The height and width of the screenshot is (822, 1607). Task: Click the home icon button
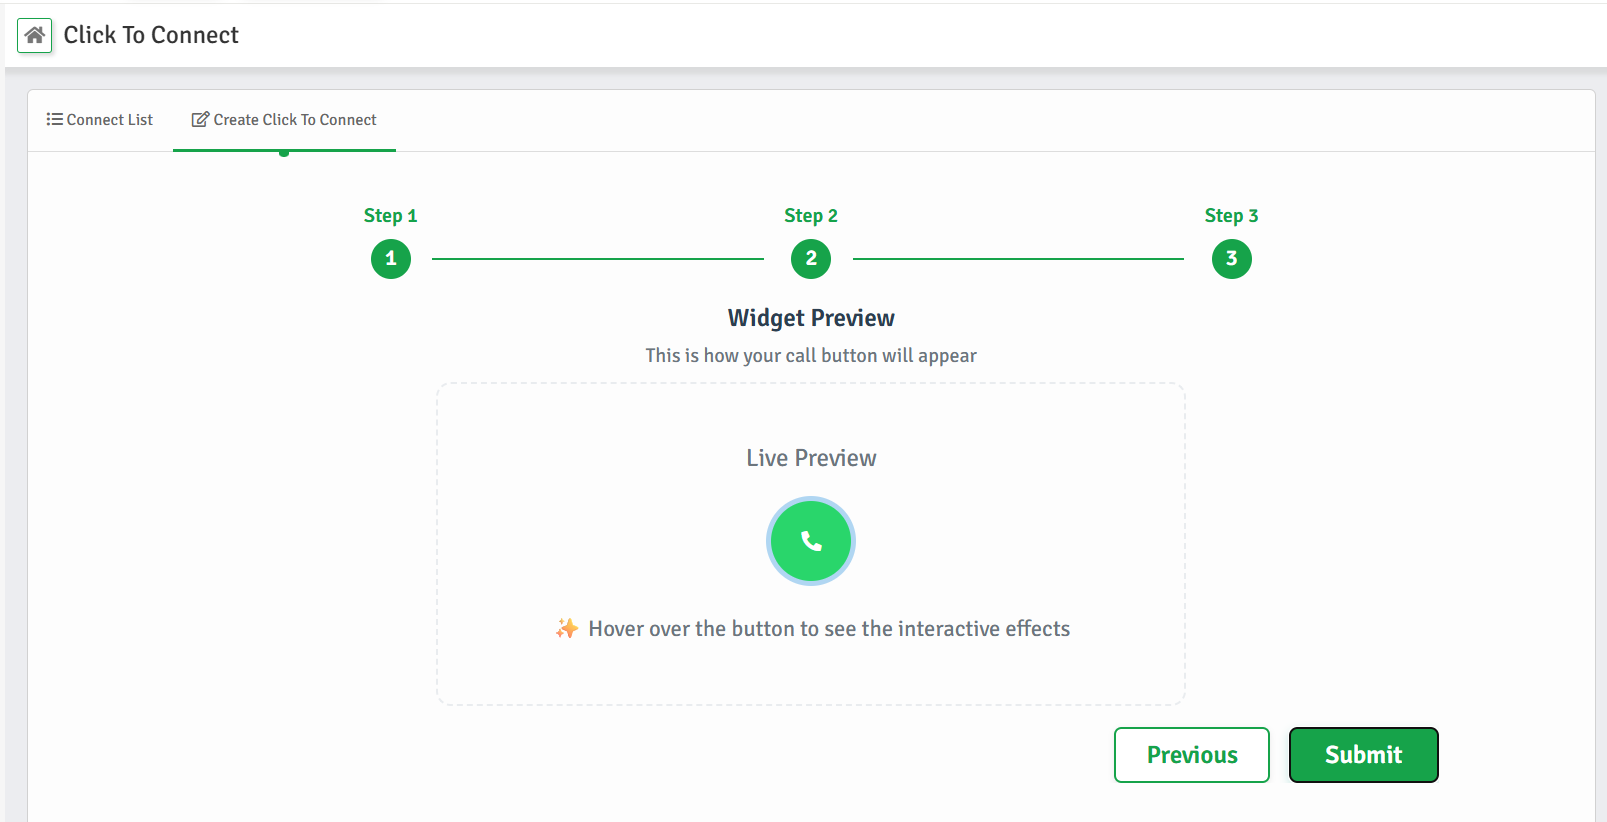pos(35,36)
